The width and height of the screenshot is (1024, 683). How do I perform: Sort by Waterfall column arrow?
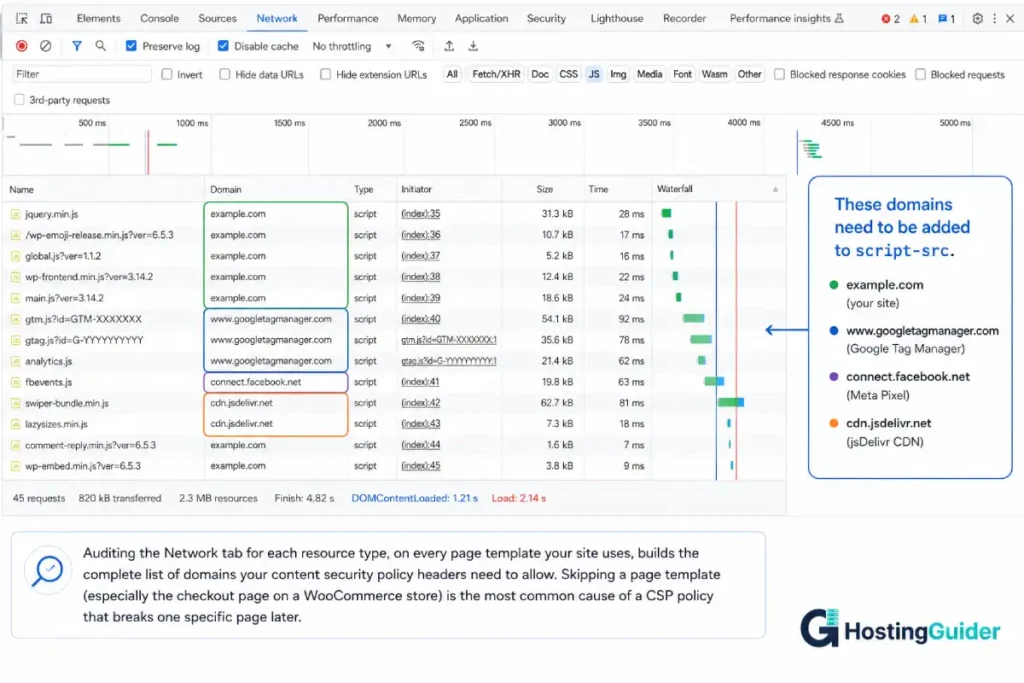tap(775, 189)
